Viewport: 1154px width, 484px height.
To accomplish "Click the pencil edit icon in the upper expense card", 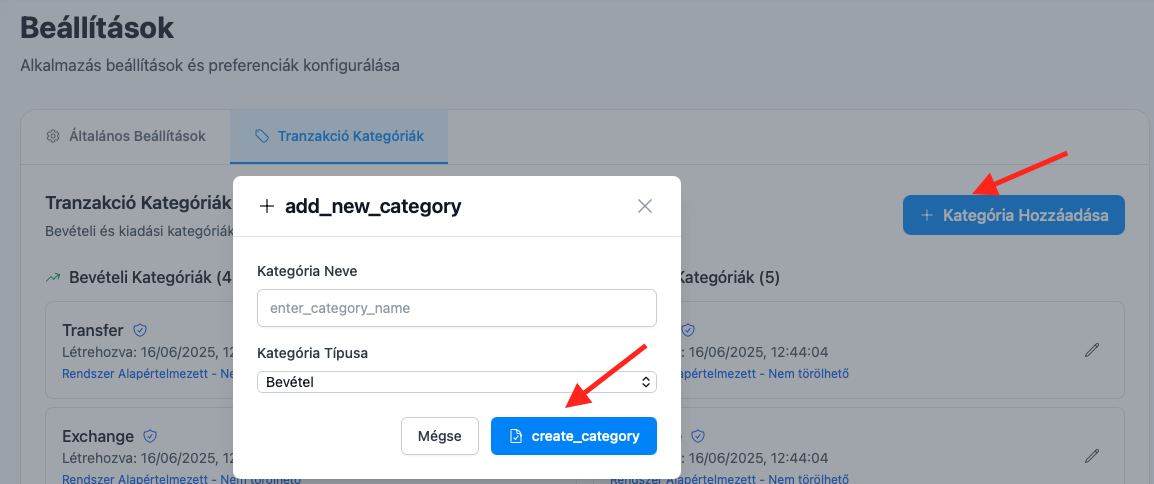I will coord(1092,350).
